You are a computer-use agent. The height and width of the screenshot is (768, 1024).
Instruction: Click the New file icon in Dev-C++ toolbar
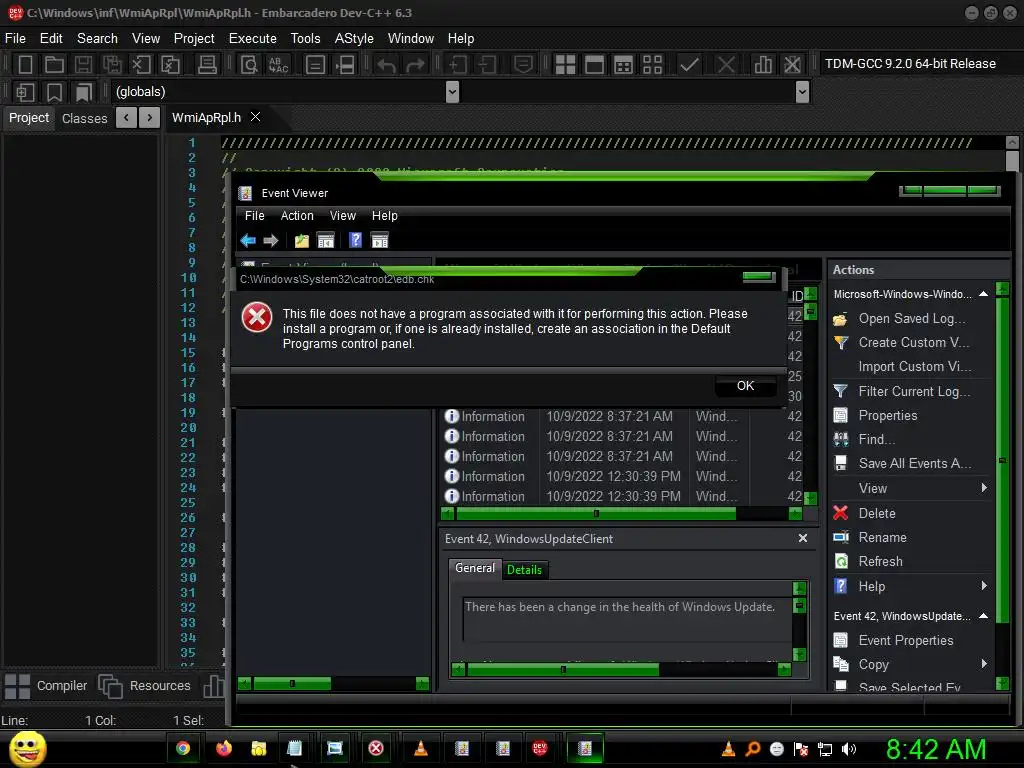[25, 65]
